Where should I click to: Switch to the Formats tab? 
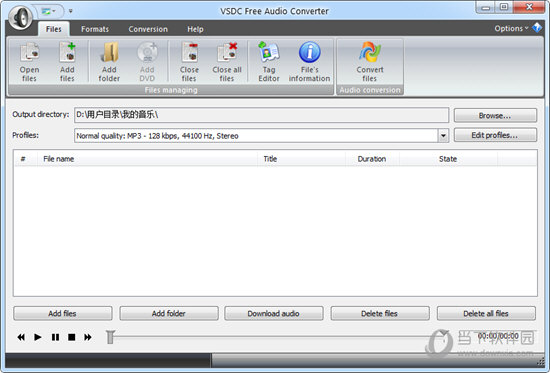coord(95,29)
